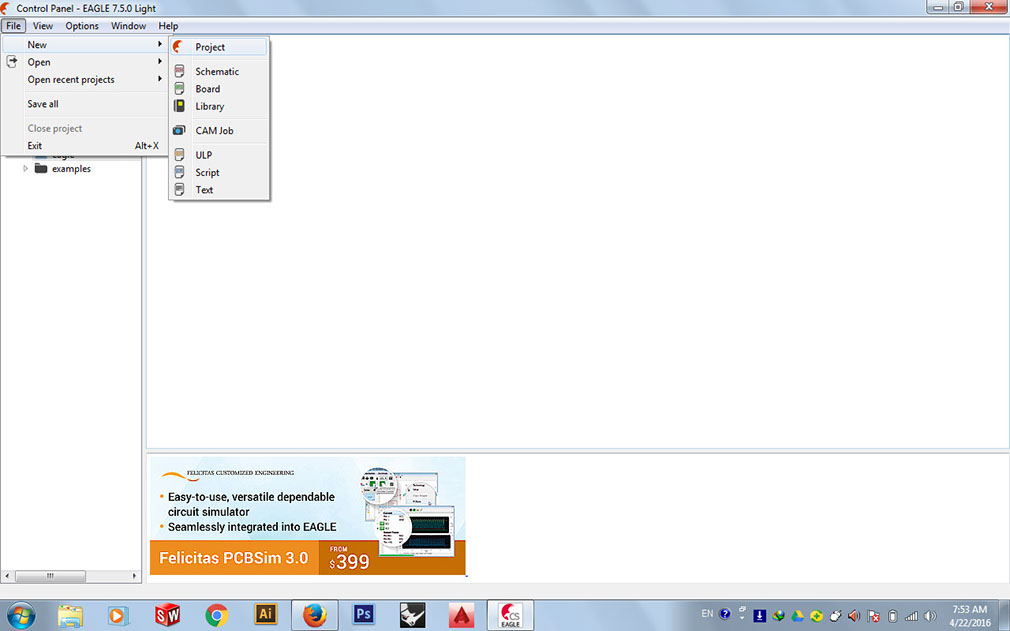This screenshot has width=1010, height=631.
Task: Open AutoCAD from taskbar
Action: [461, 616]
